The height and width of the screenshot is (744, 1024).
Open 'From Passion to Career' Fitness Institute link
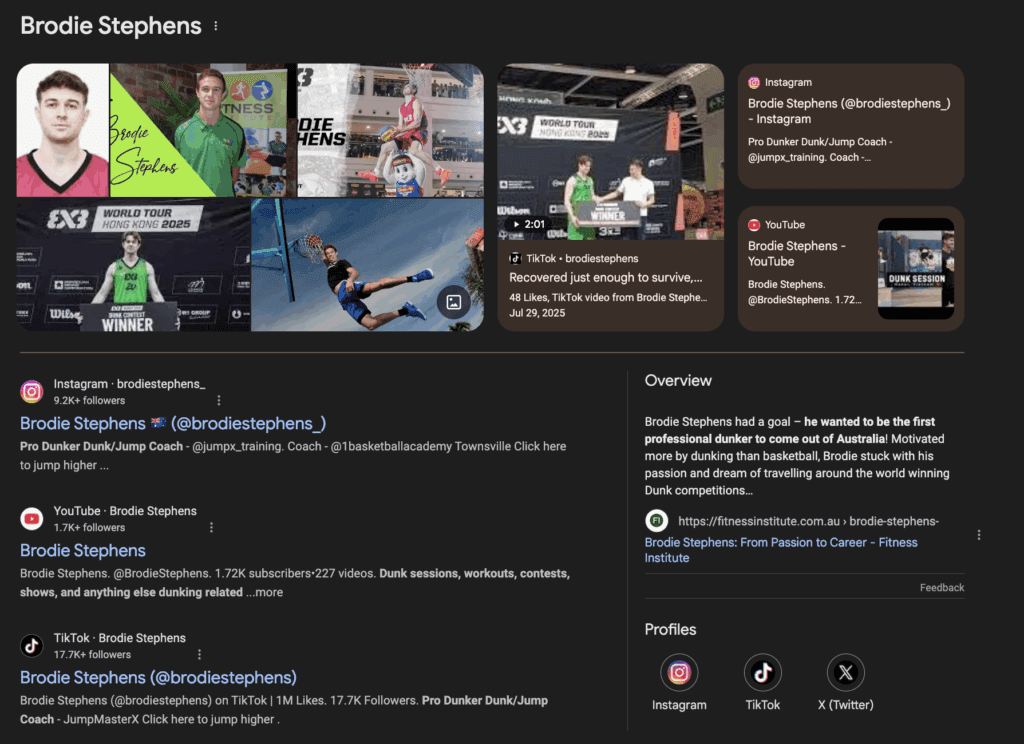780,549
